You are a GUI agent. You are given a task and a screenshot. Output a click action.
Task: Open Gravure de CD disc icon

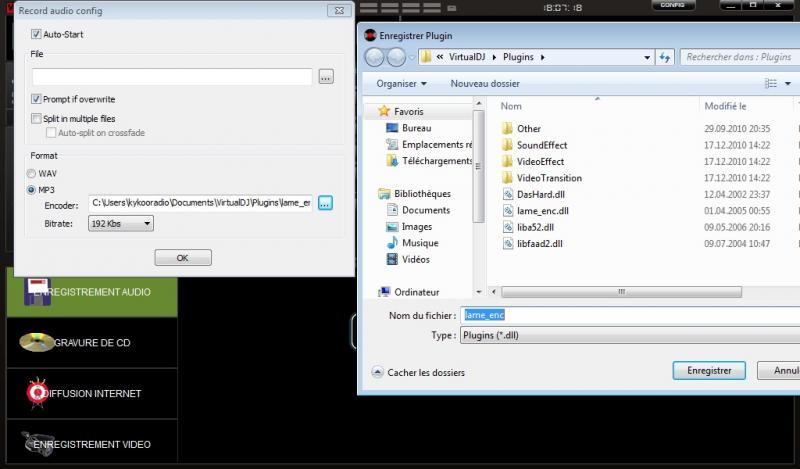36,342
